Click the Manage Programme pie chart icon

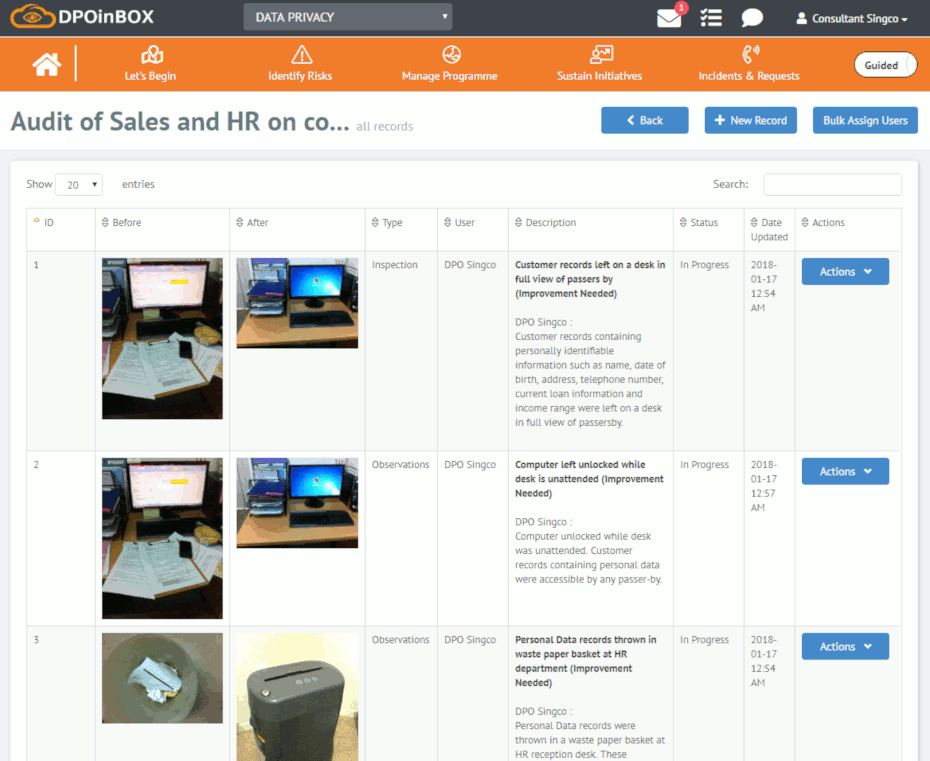point(450,55)
